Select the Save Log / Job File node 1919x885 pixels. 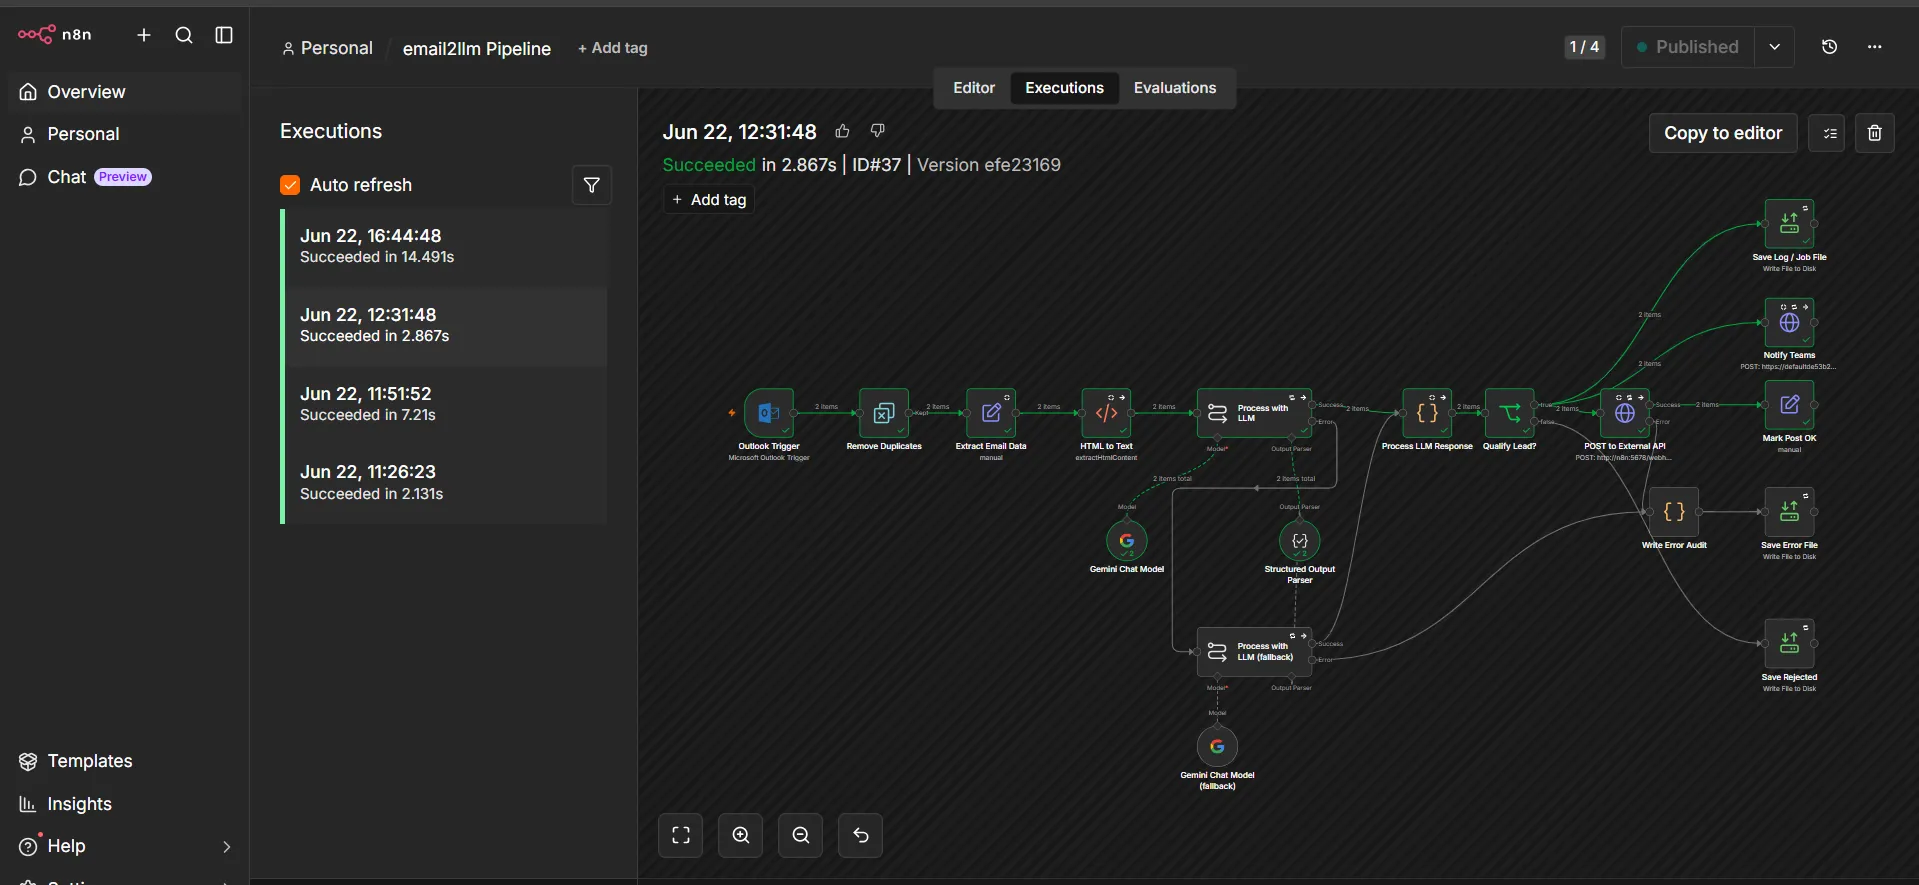pyautogui.click(x=1790, y=224)
